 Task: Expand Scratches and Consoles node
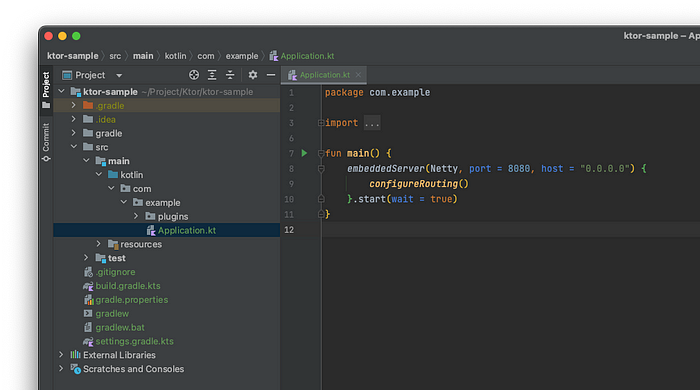61,369
